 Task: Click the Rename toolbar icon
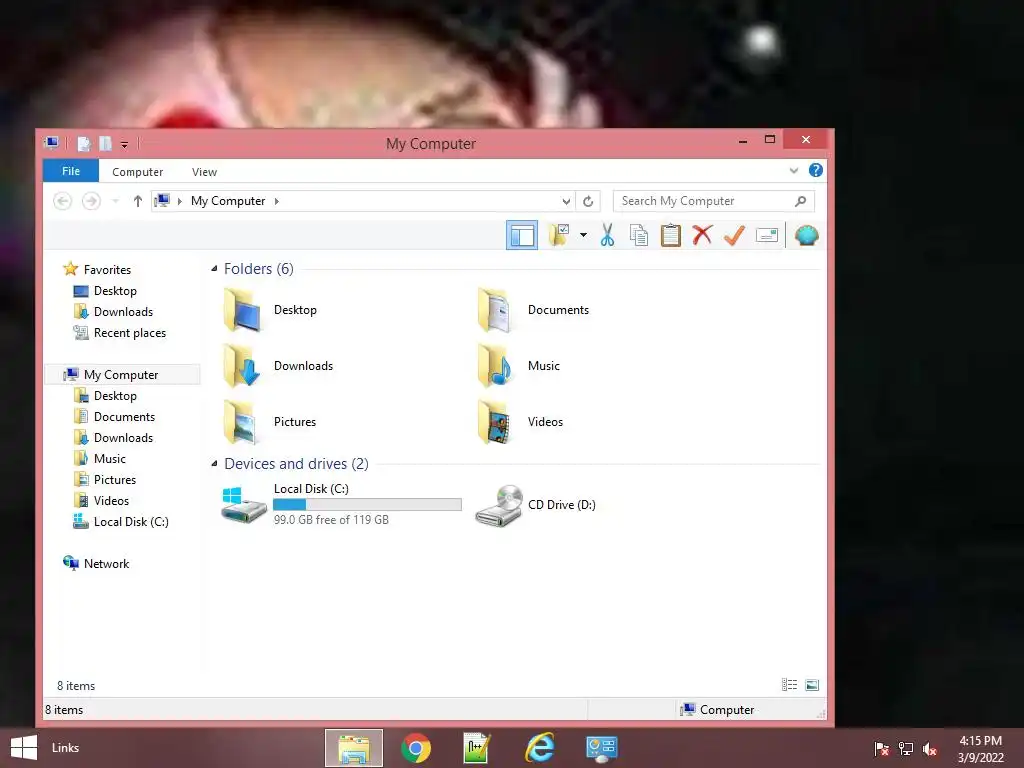[x=767, y=235]
